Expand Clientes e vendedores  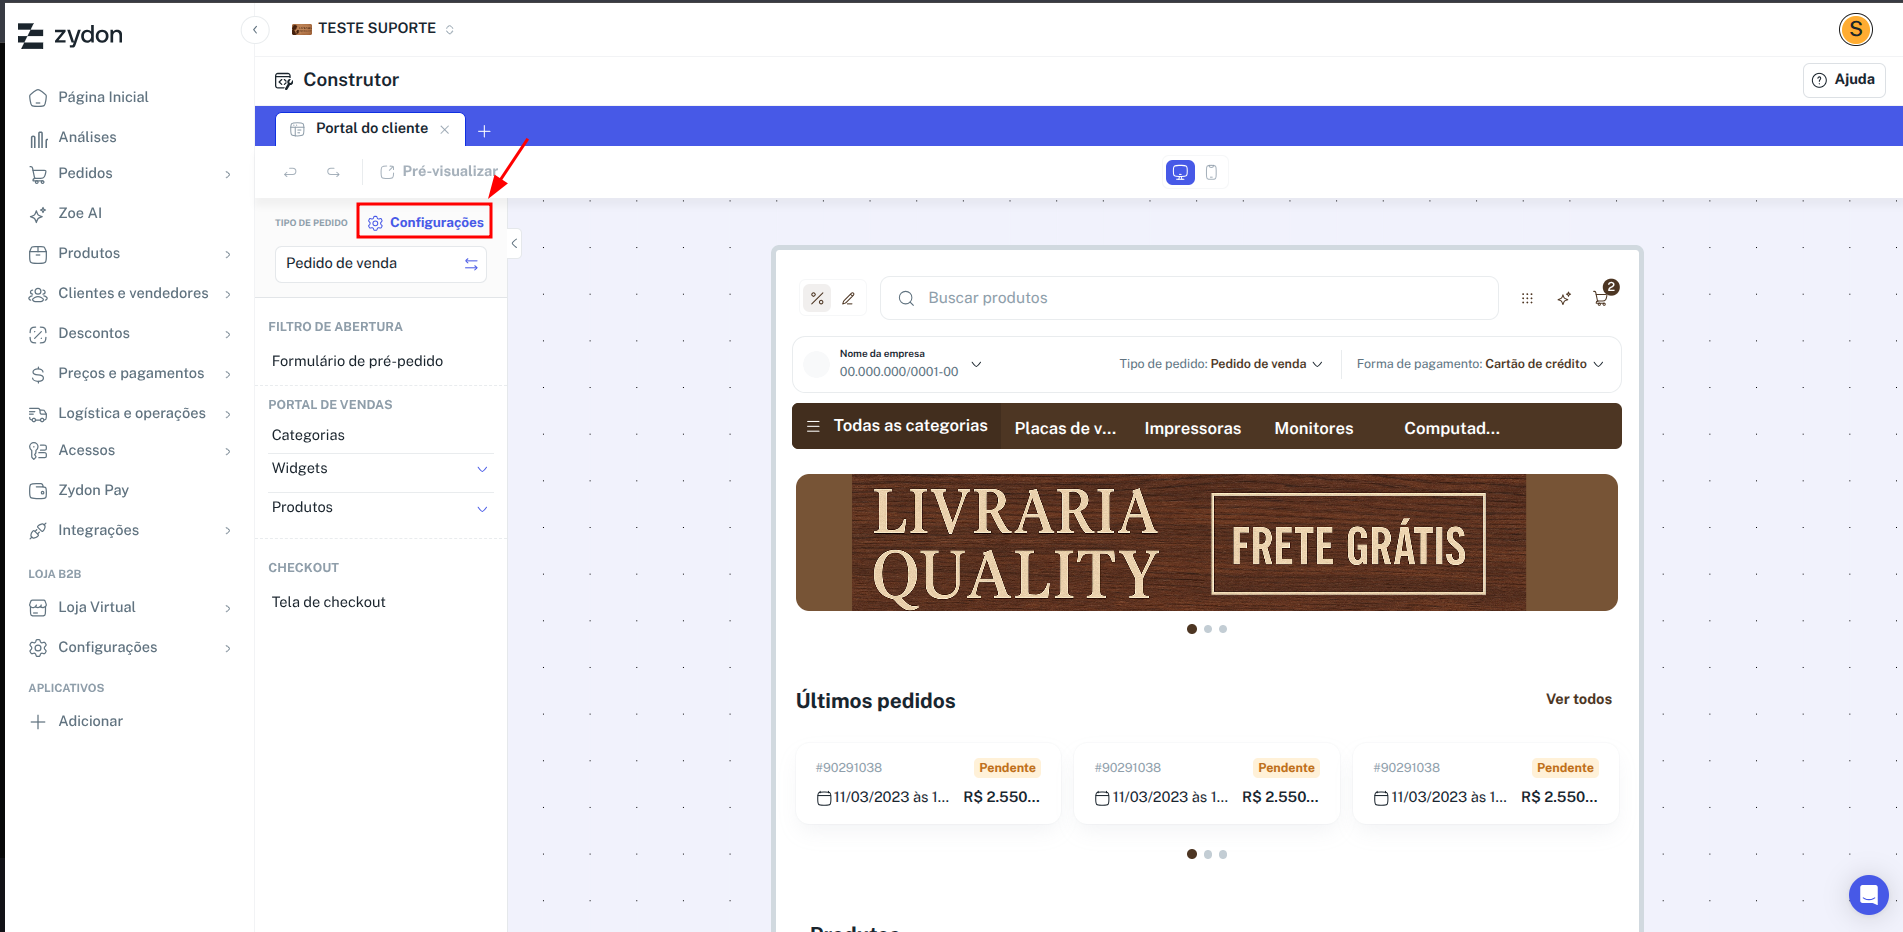(x=130, y=293)
